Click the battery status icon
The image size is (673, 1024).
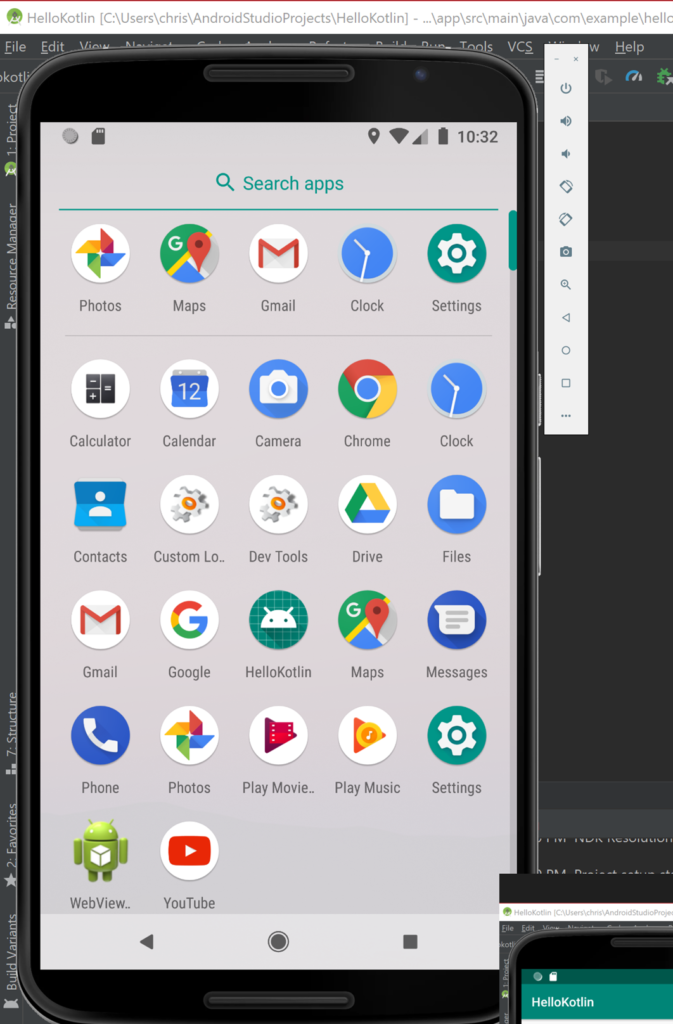click(443, 136)
